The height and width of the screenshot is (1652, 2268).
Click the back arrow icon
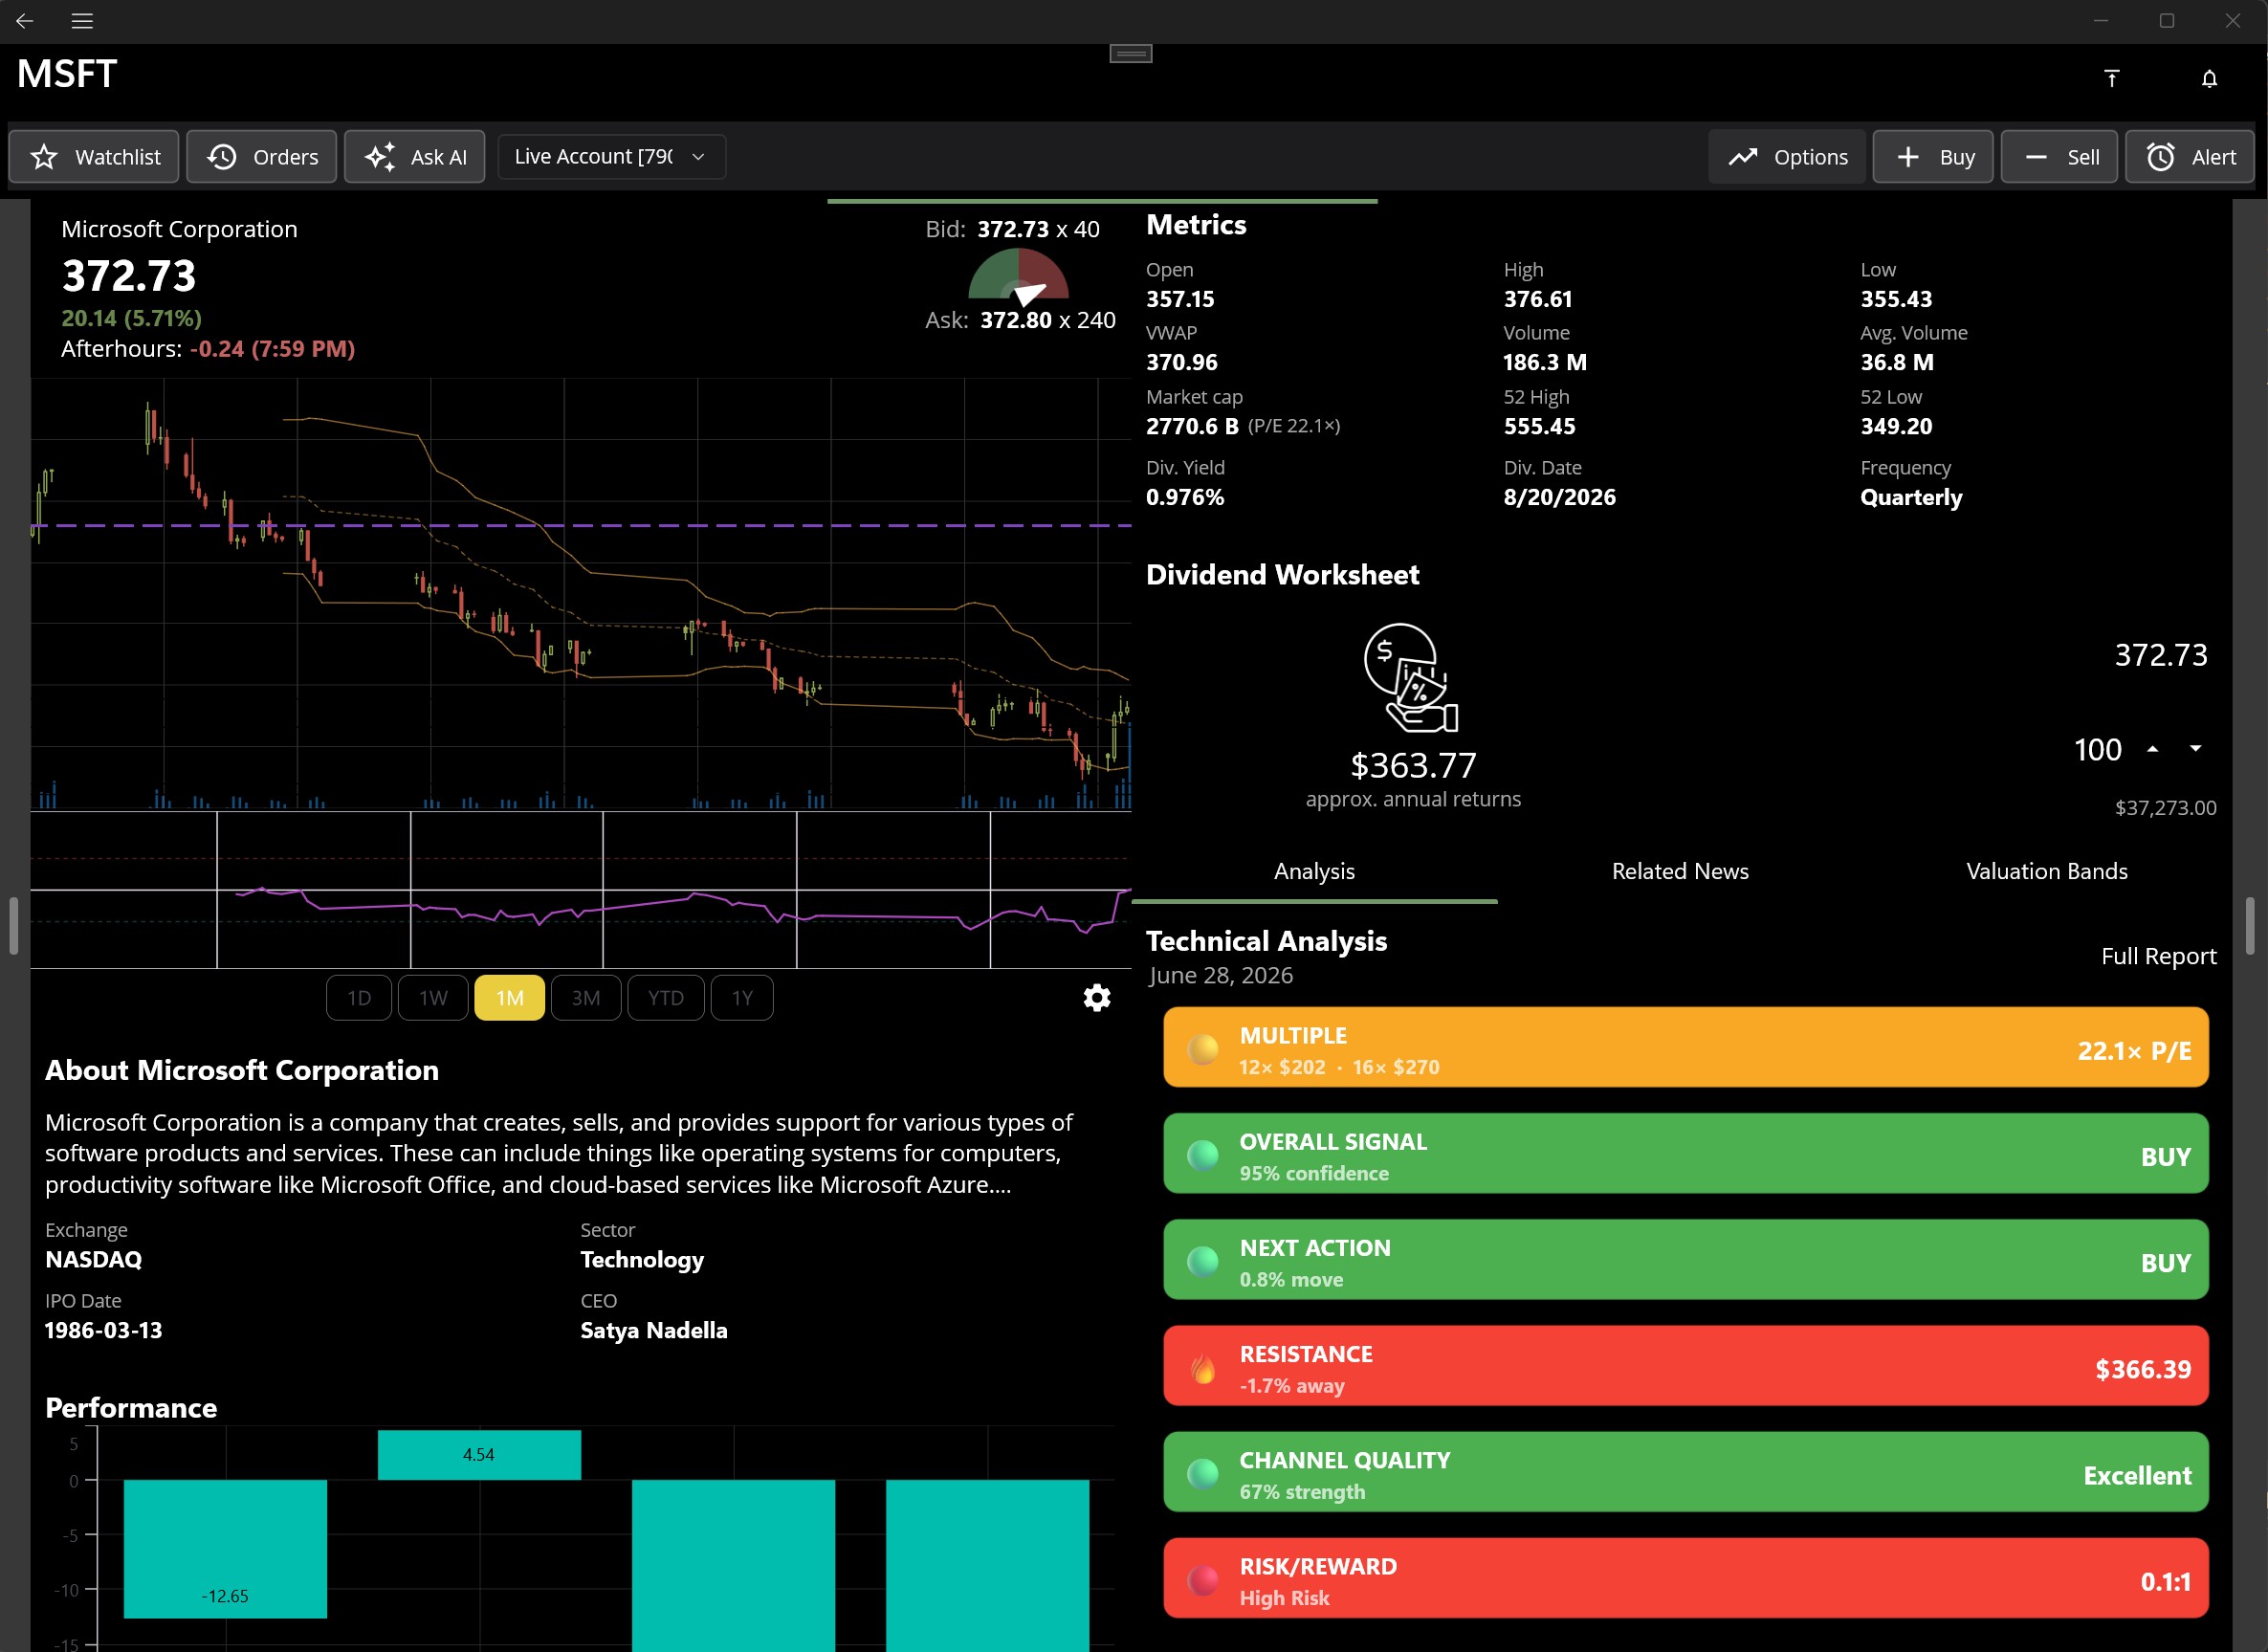coord(25,20)
